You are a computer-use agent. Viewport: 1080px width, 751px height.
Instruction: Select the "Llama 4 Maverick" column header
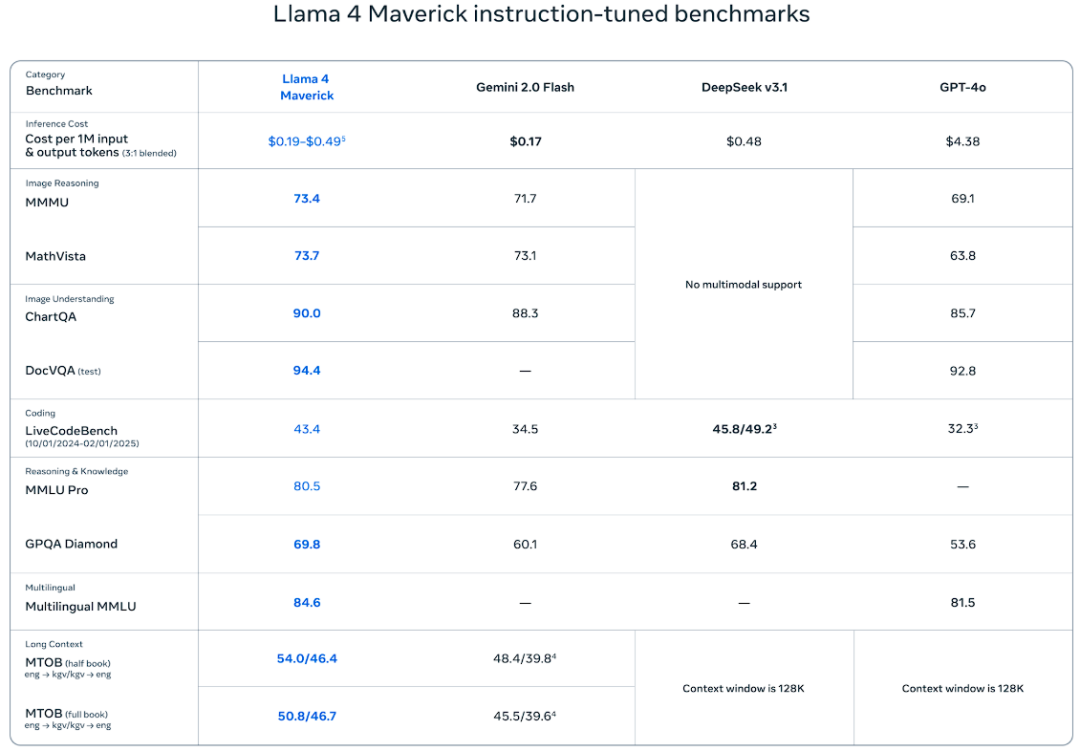pyautogui.click(x=307, y=88)
